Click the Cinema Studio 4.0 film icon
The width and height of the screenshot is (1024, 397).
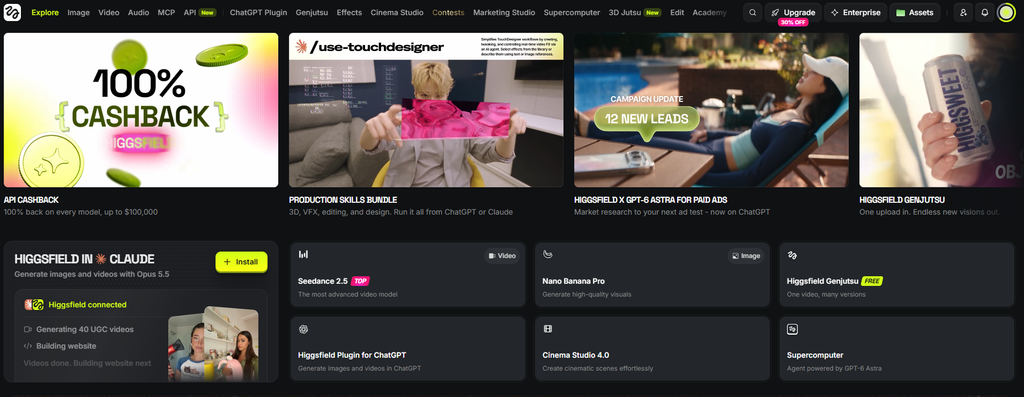pyautogui.click(x=547, y=329)
